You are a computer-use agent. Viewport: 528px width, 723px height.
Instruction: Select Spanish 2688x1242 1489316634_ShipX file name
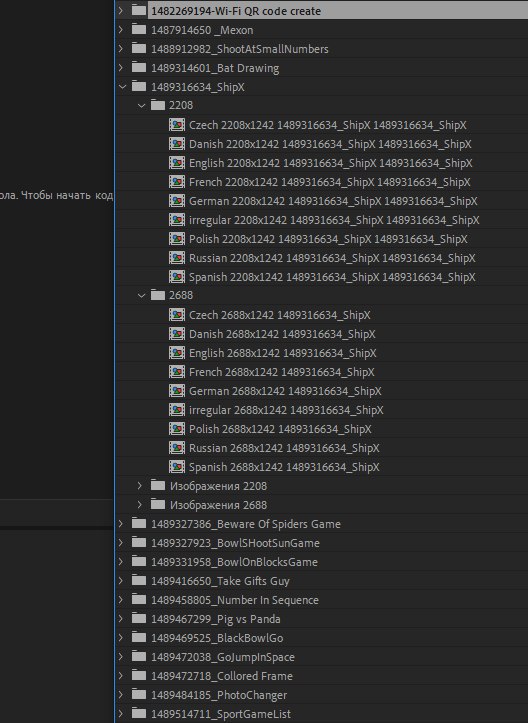(x=284, y=467)
